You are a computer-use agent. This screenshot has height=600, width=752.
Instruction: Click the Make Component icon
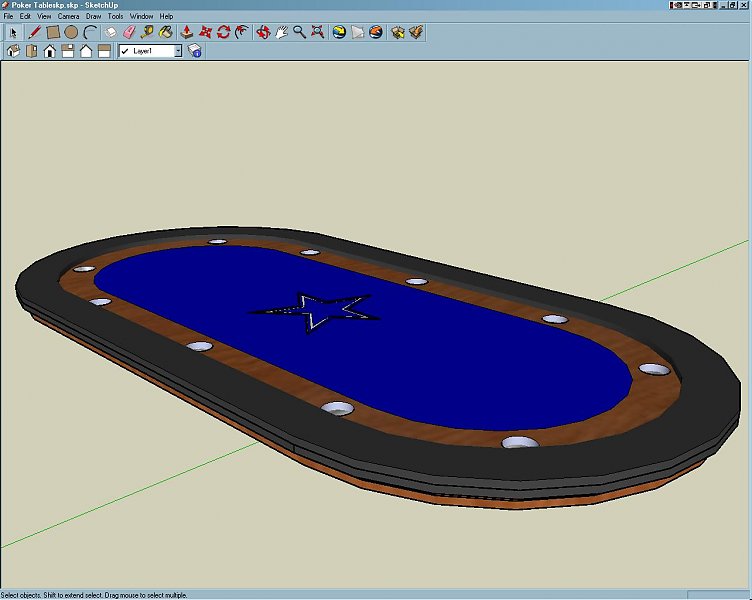coord(110,33)
